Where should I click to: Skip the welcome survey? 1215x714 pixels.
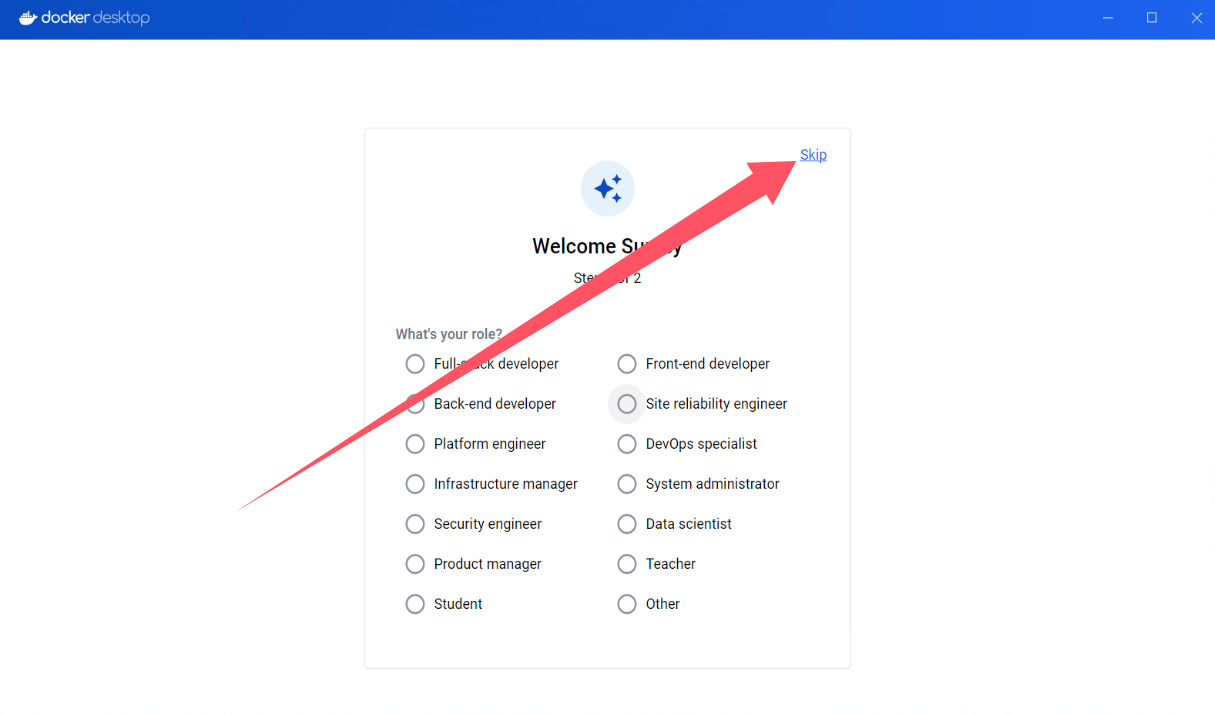coord(813,154)
